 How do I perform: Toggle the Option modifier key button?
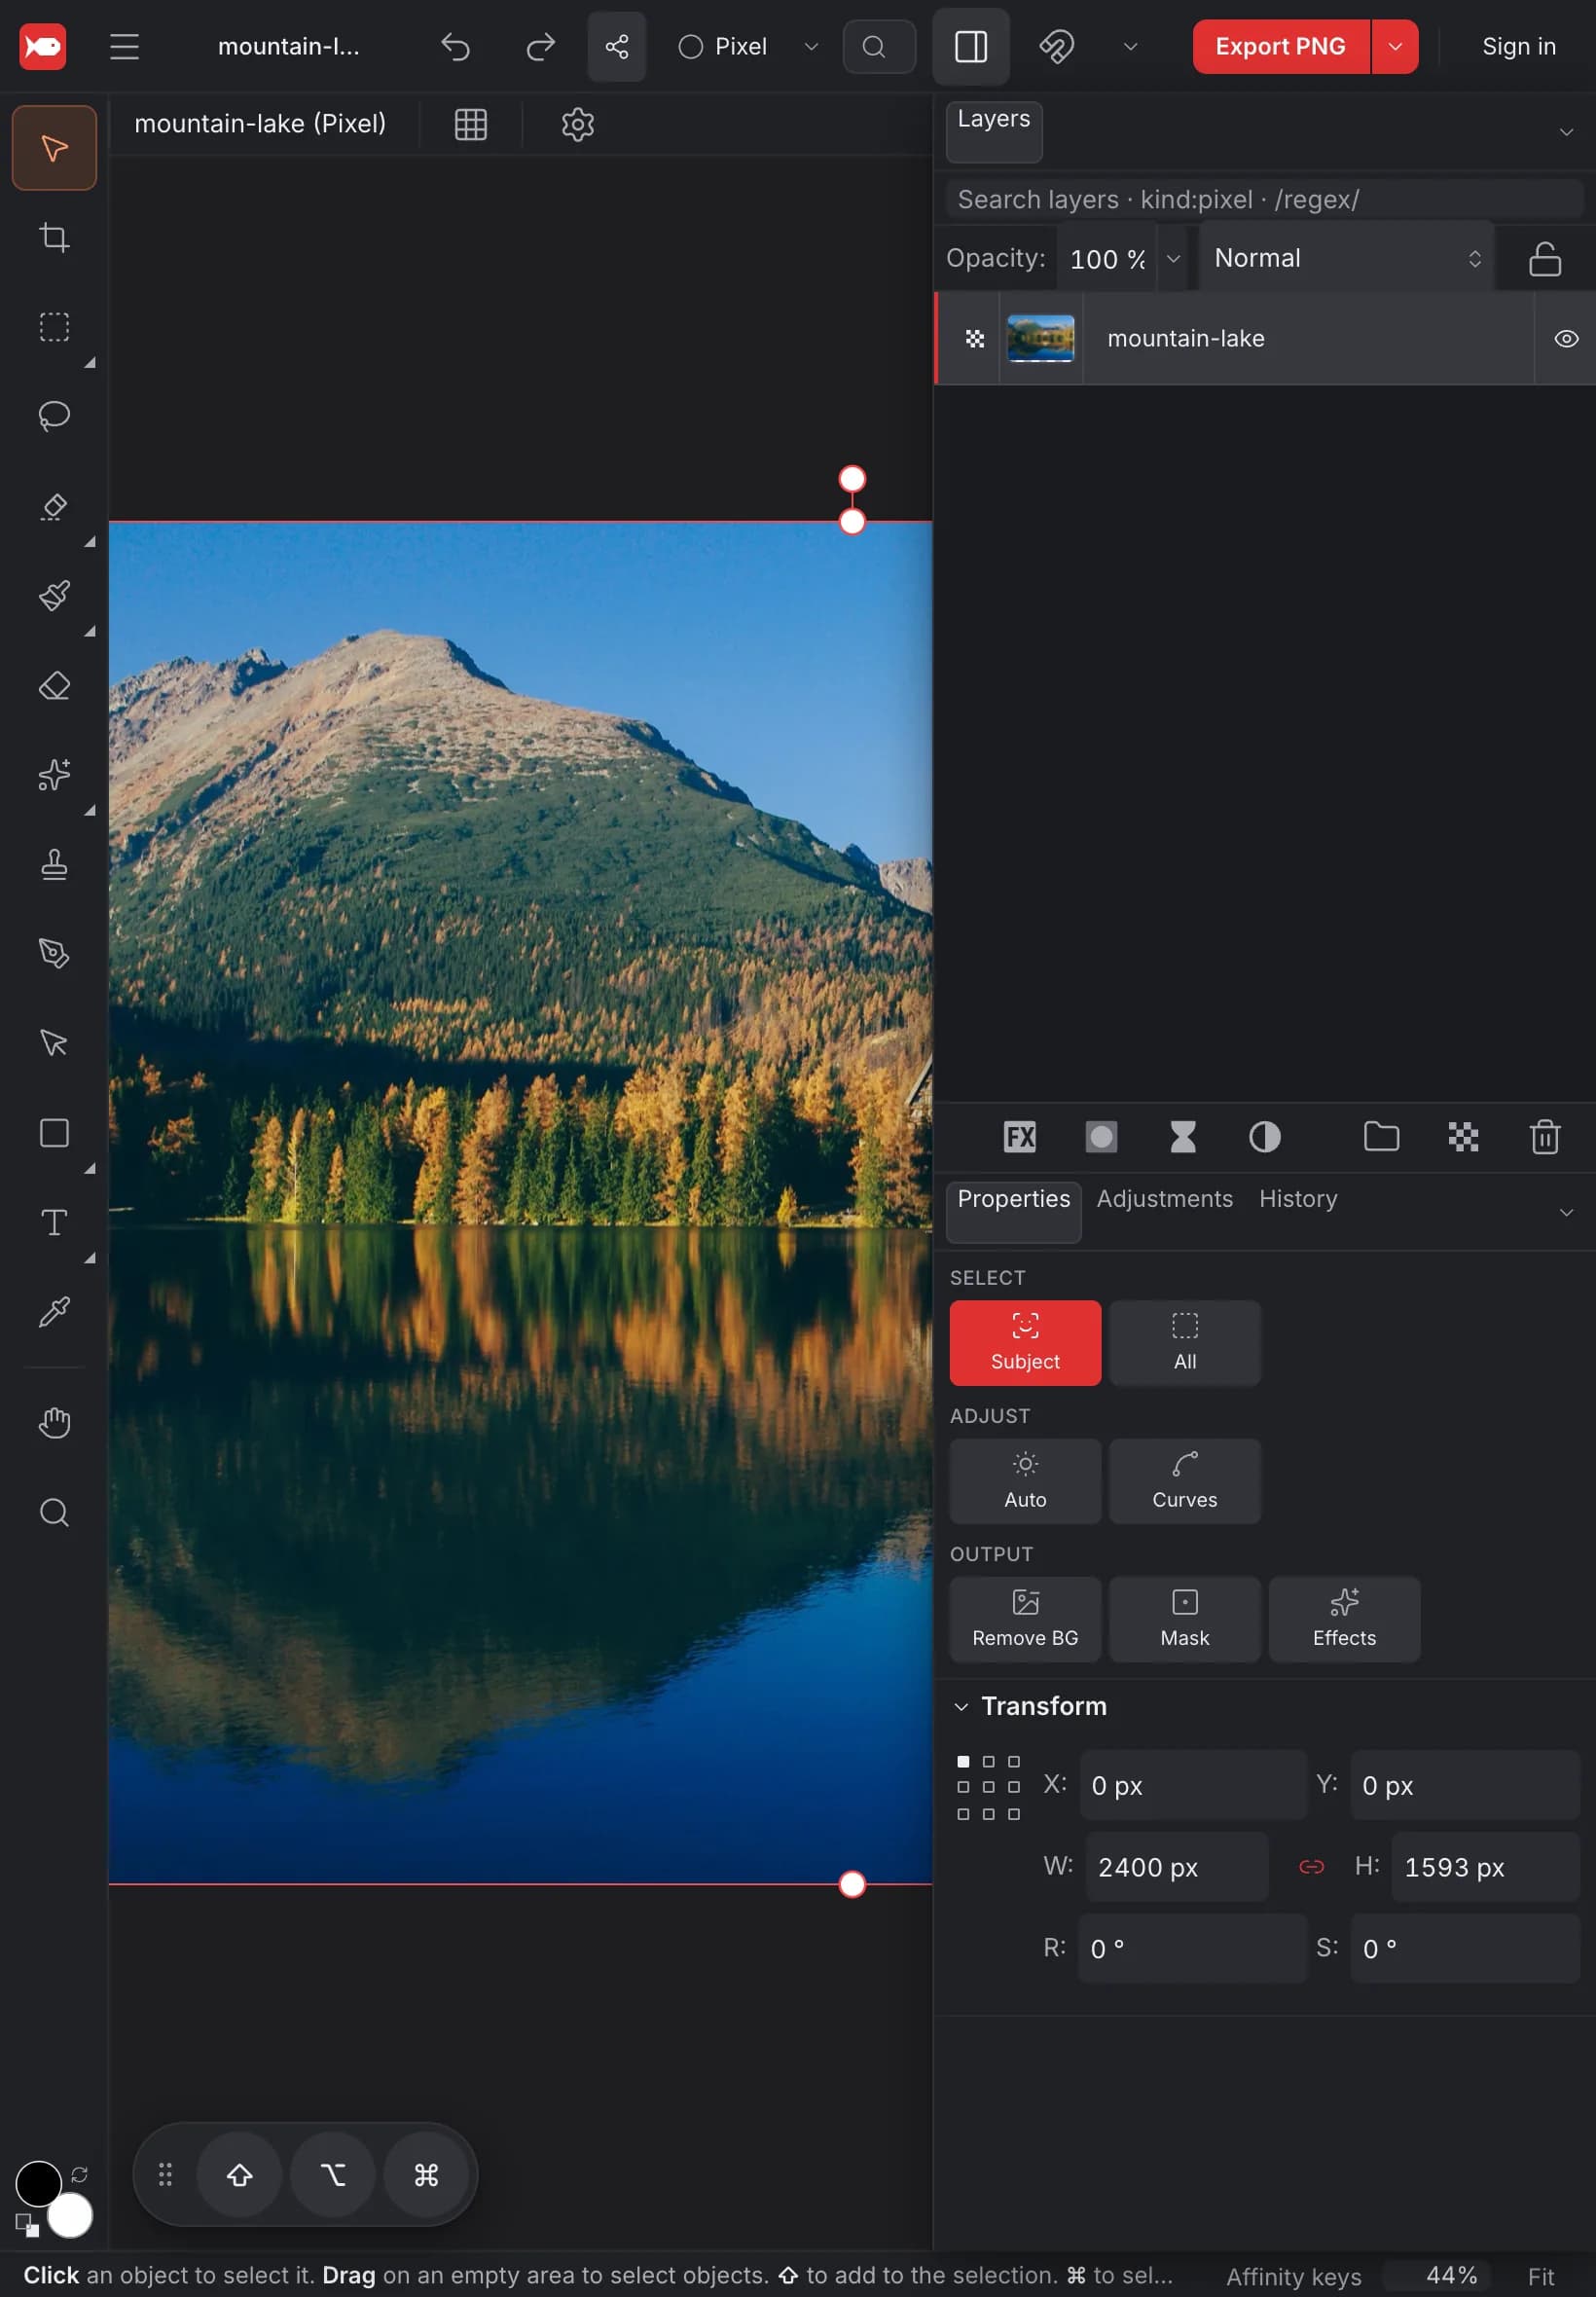(x=332, y=2175)
